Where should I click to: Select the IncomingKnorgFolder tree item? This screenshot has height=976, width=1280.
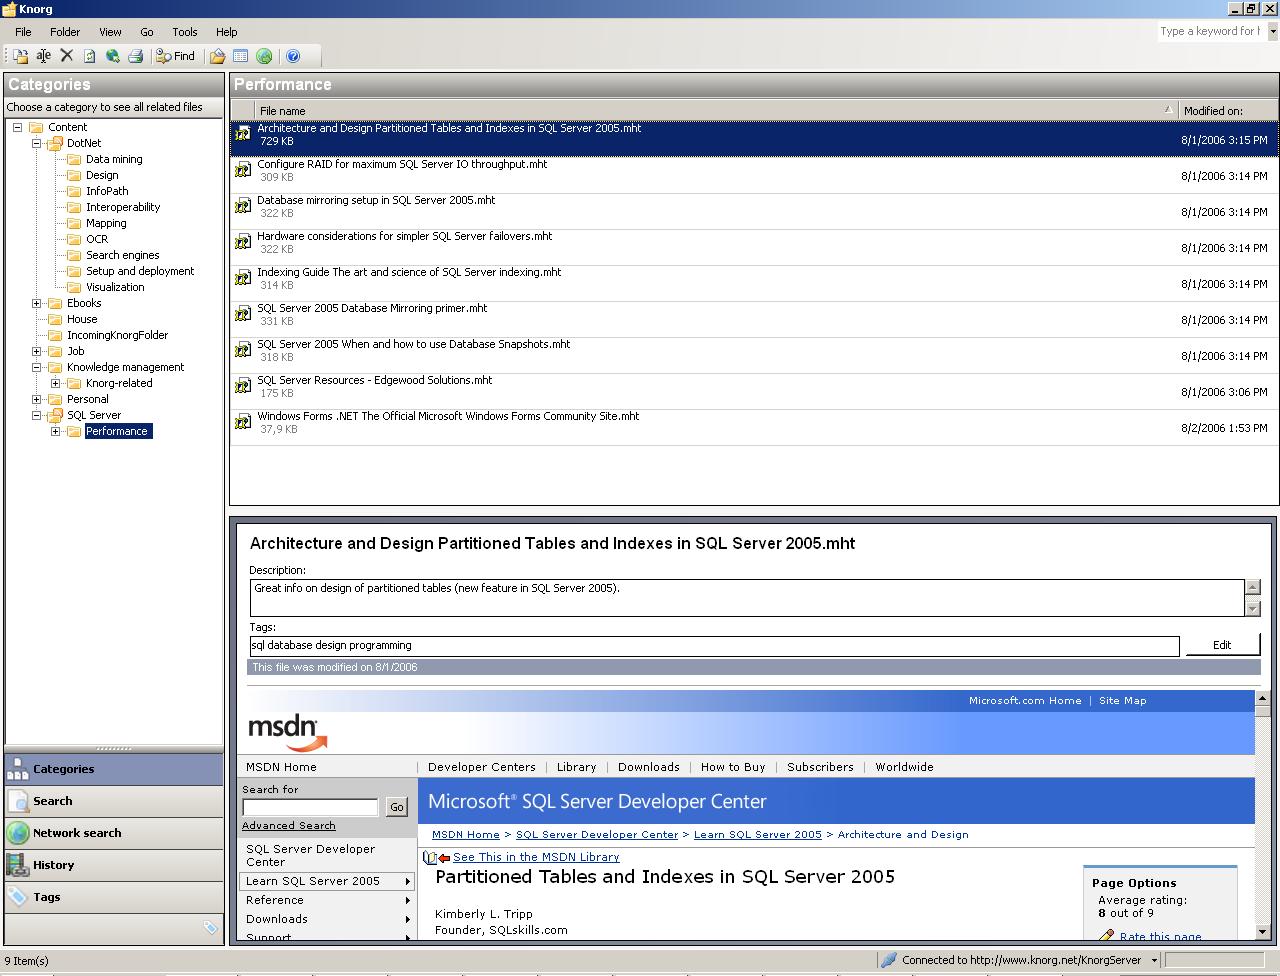tap(117, 335)
